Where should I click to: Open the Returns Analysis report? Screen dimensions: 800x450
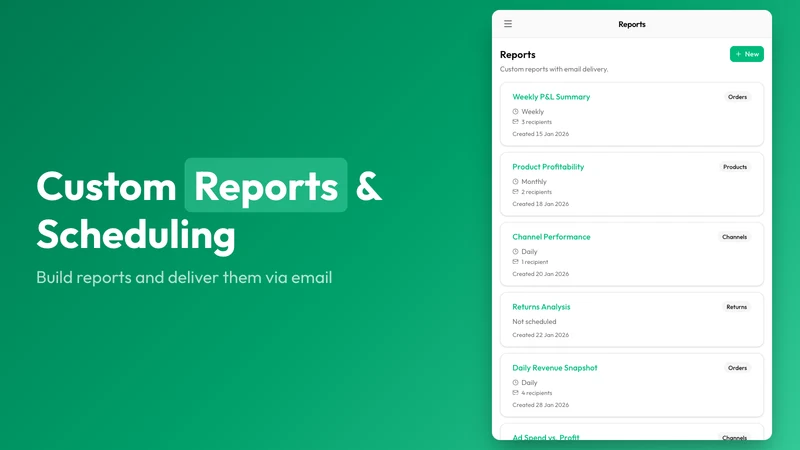pyautogui.click(x=541, y=307)
